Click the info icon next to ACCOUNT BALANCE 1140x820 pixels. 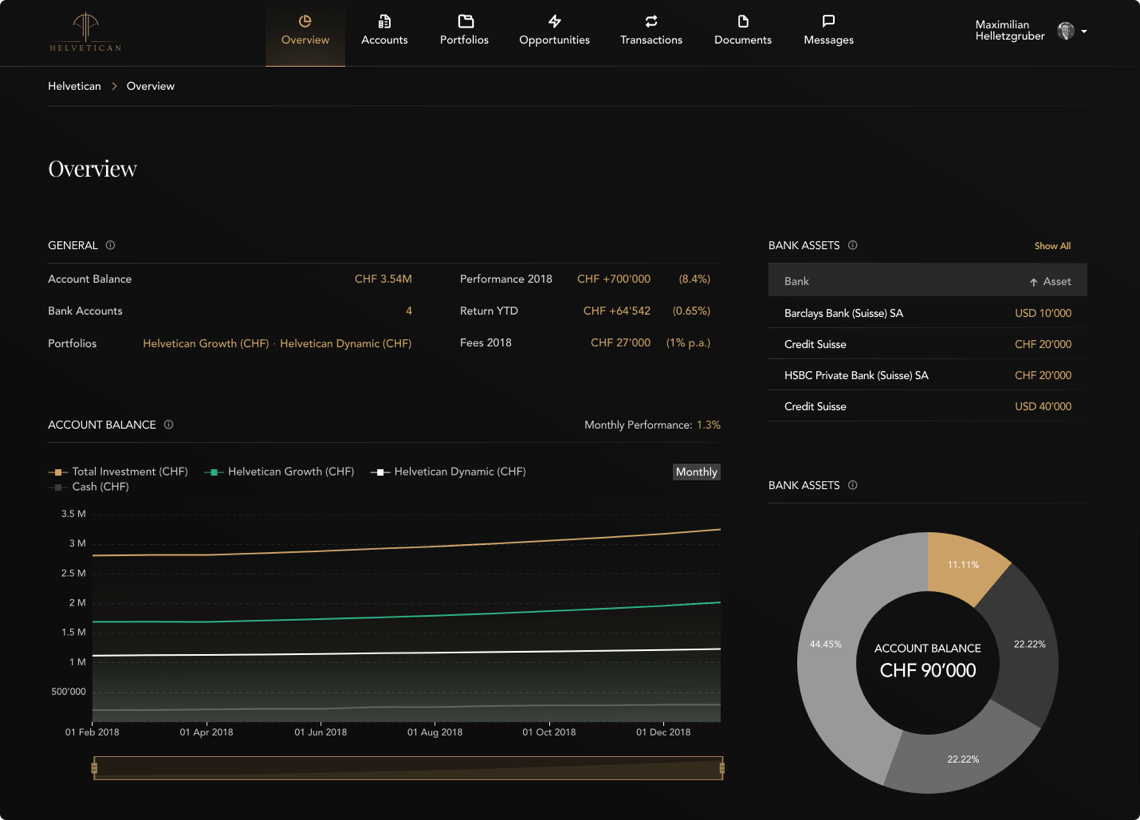(169, 424)
